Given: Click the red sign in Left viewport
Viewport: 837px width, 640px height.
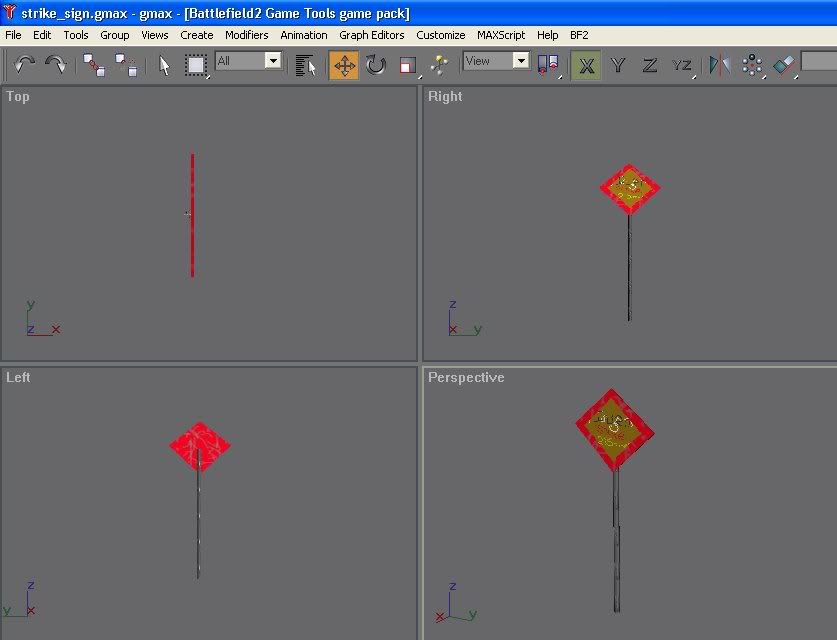Looking at the screenshot, I should 199,445.
